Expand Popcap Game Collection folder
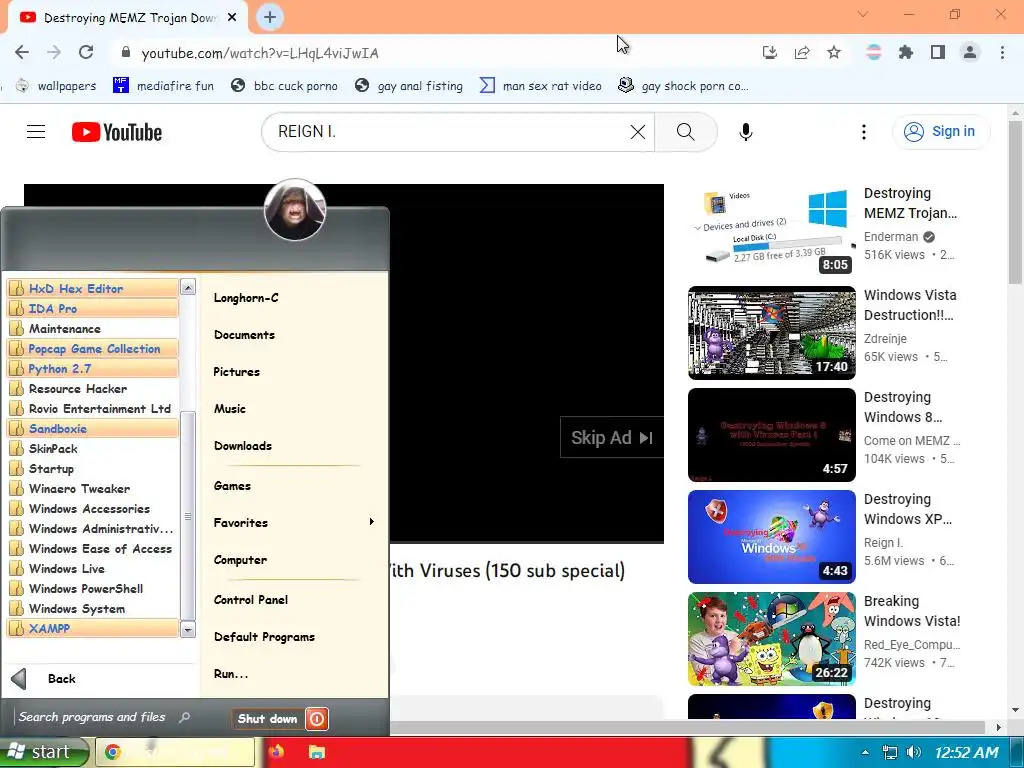The image size is (1024, 768). click(x=93, y=349)
